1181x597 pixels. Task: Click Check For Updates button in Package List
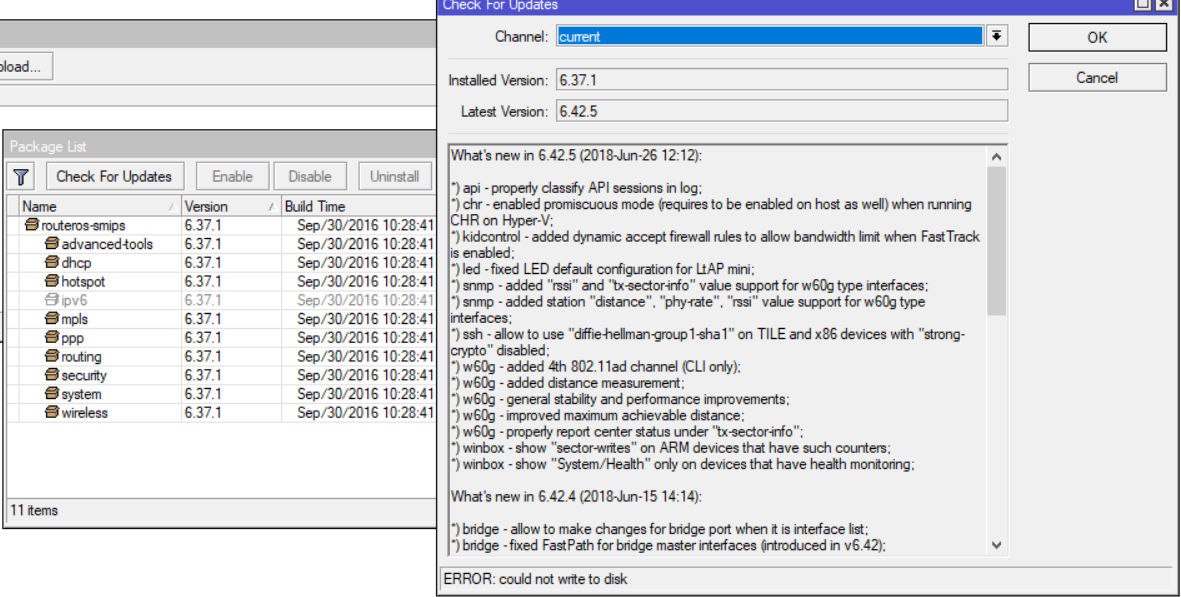pos(114,177)
